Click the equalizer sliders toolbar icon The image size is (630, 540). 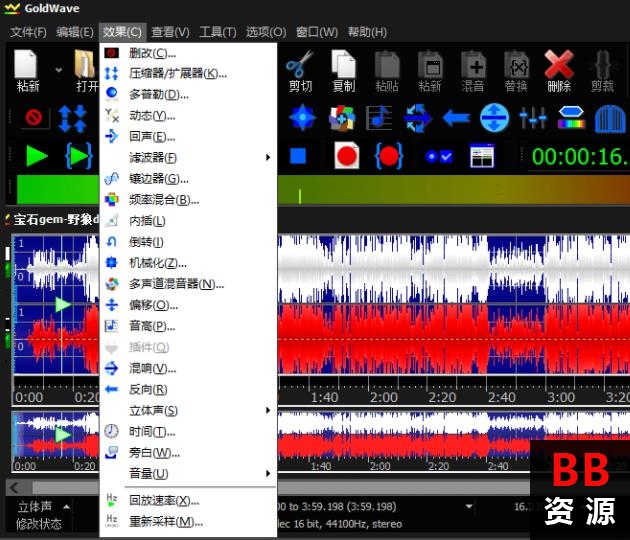533,118
